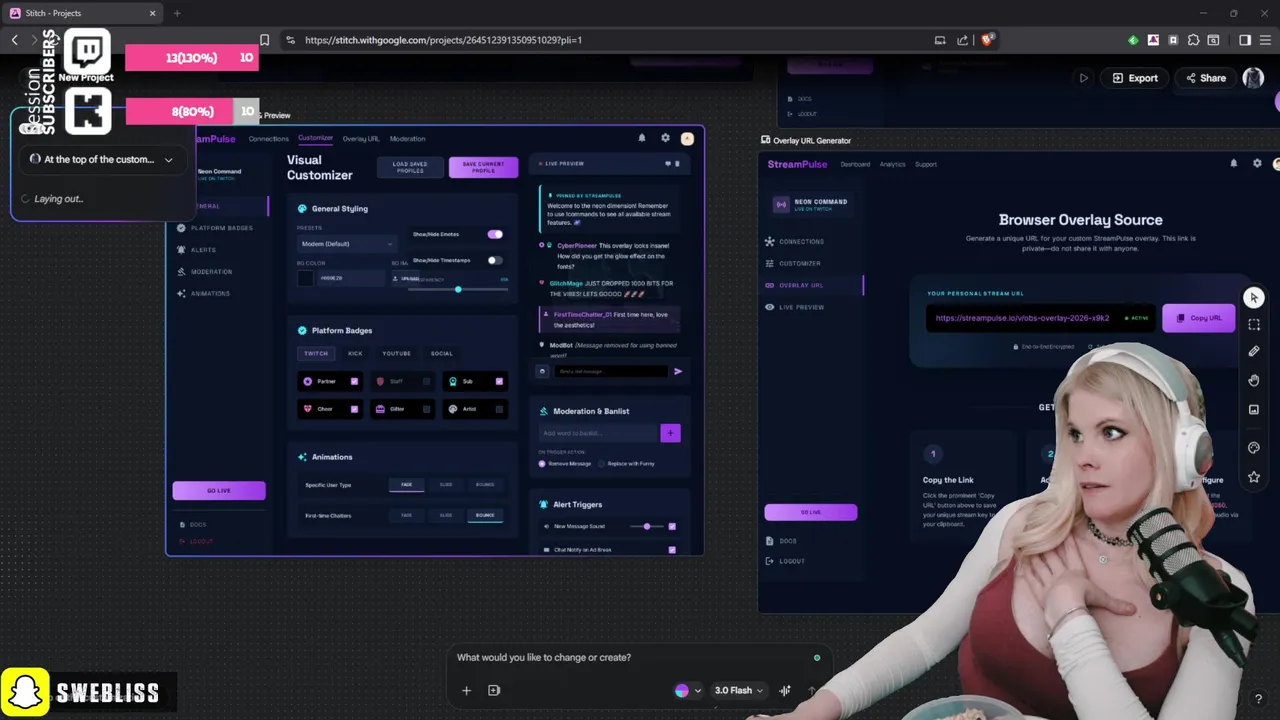This screenshot has width=1280, height=720.
Task: Open the browser hamburger menu
Action: pos(1265,40)
